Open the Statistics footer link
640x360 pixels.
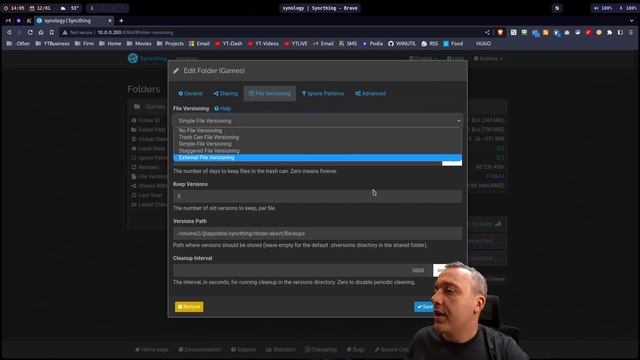pyautogui.click(x=280, y=349)
